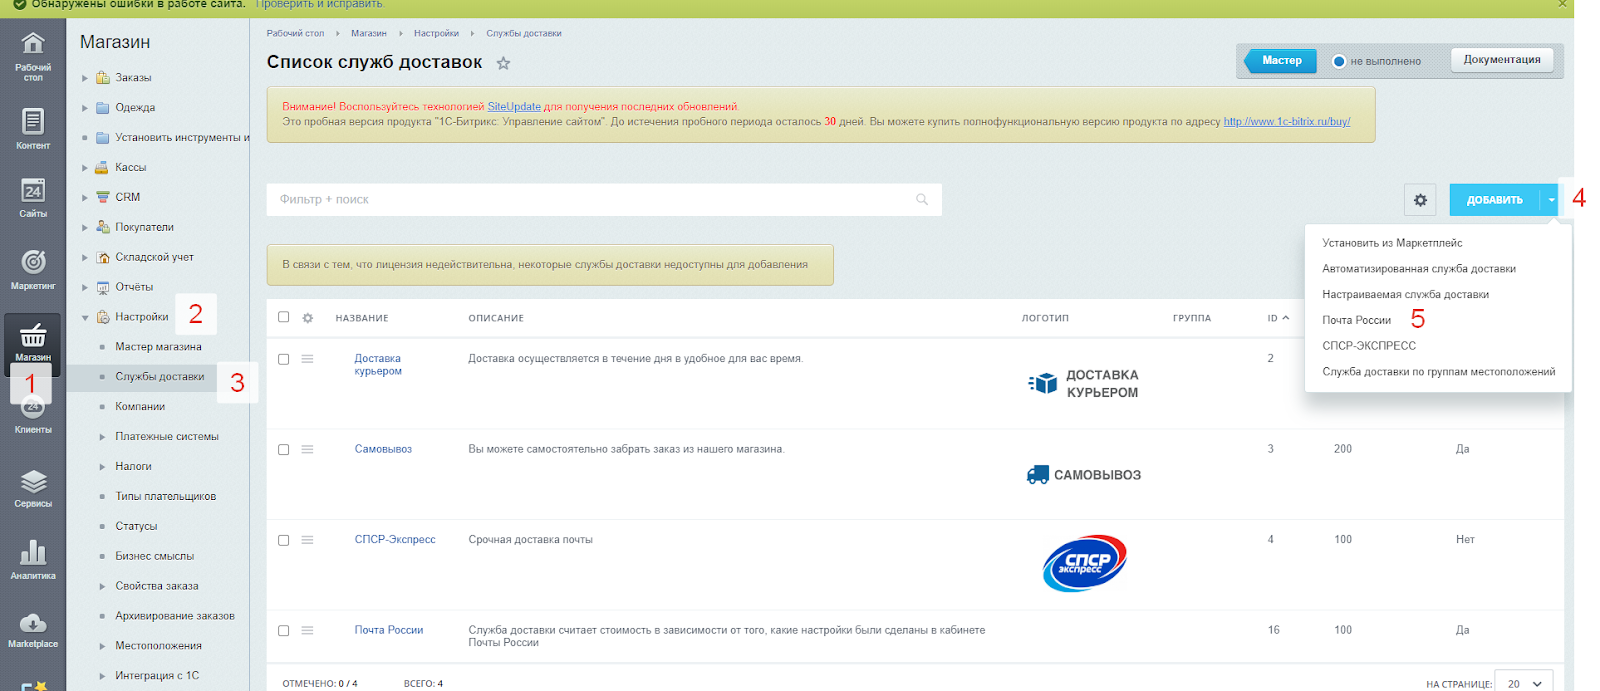Click the row menu icon for Доставка курьером
The image size is (1600, 691).
(x=308, y=359)
